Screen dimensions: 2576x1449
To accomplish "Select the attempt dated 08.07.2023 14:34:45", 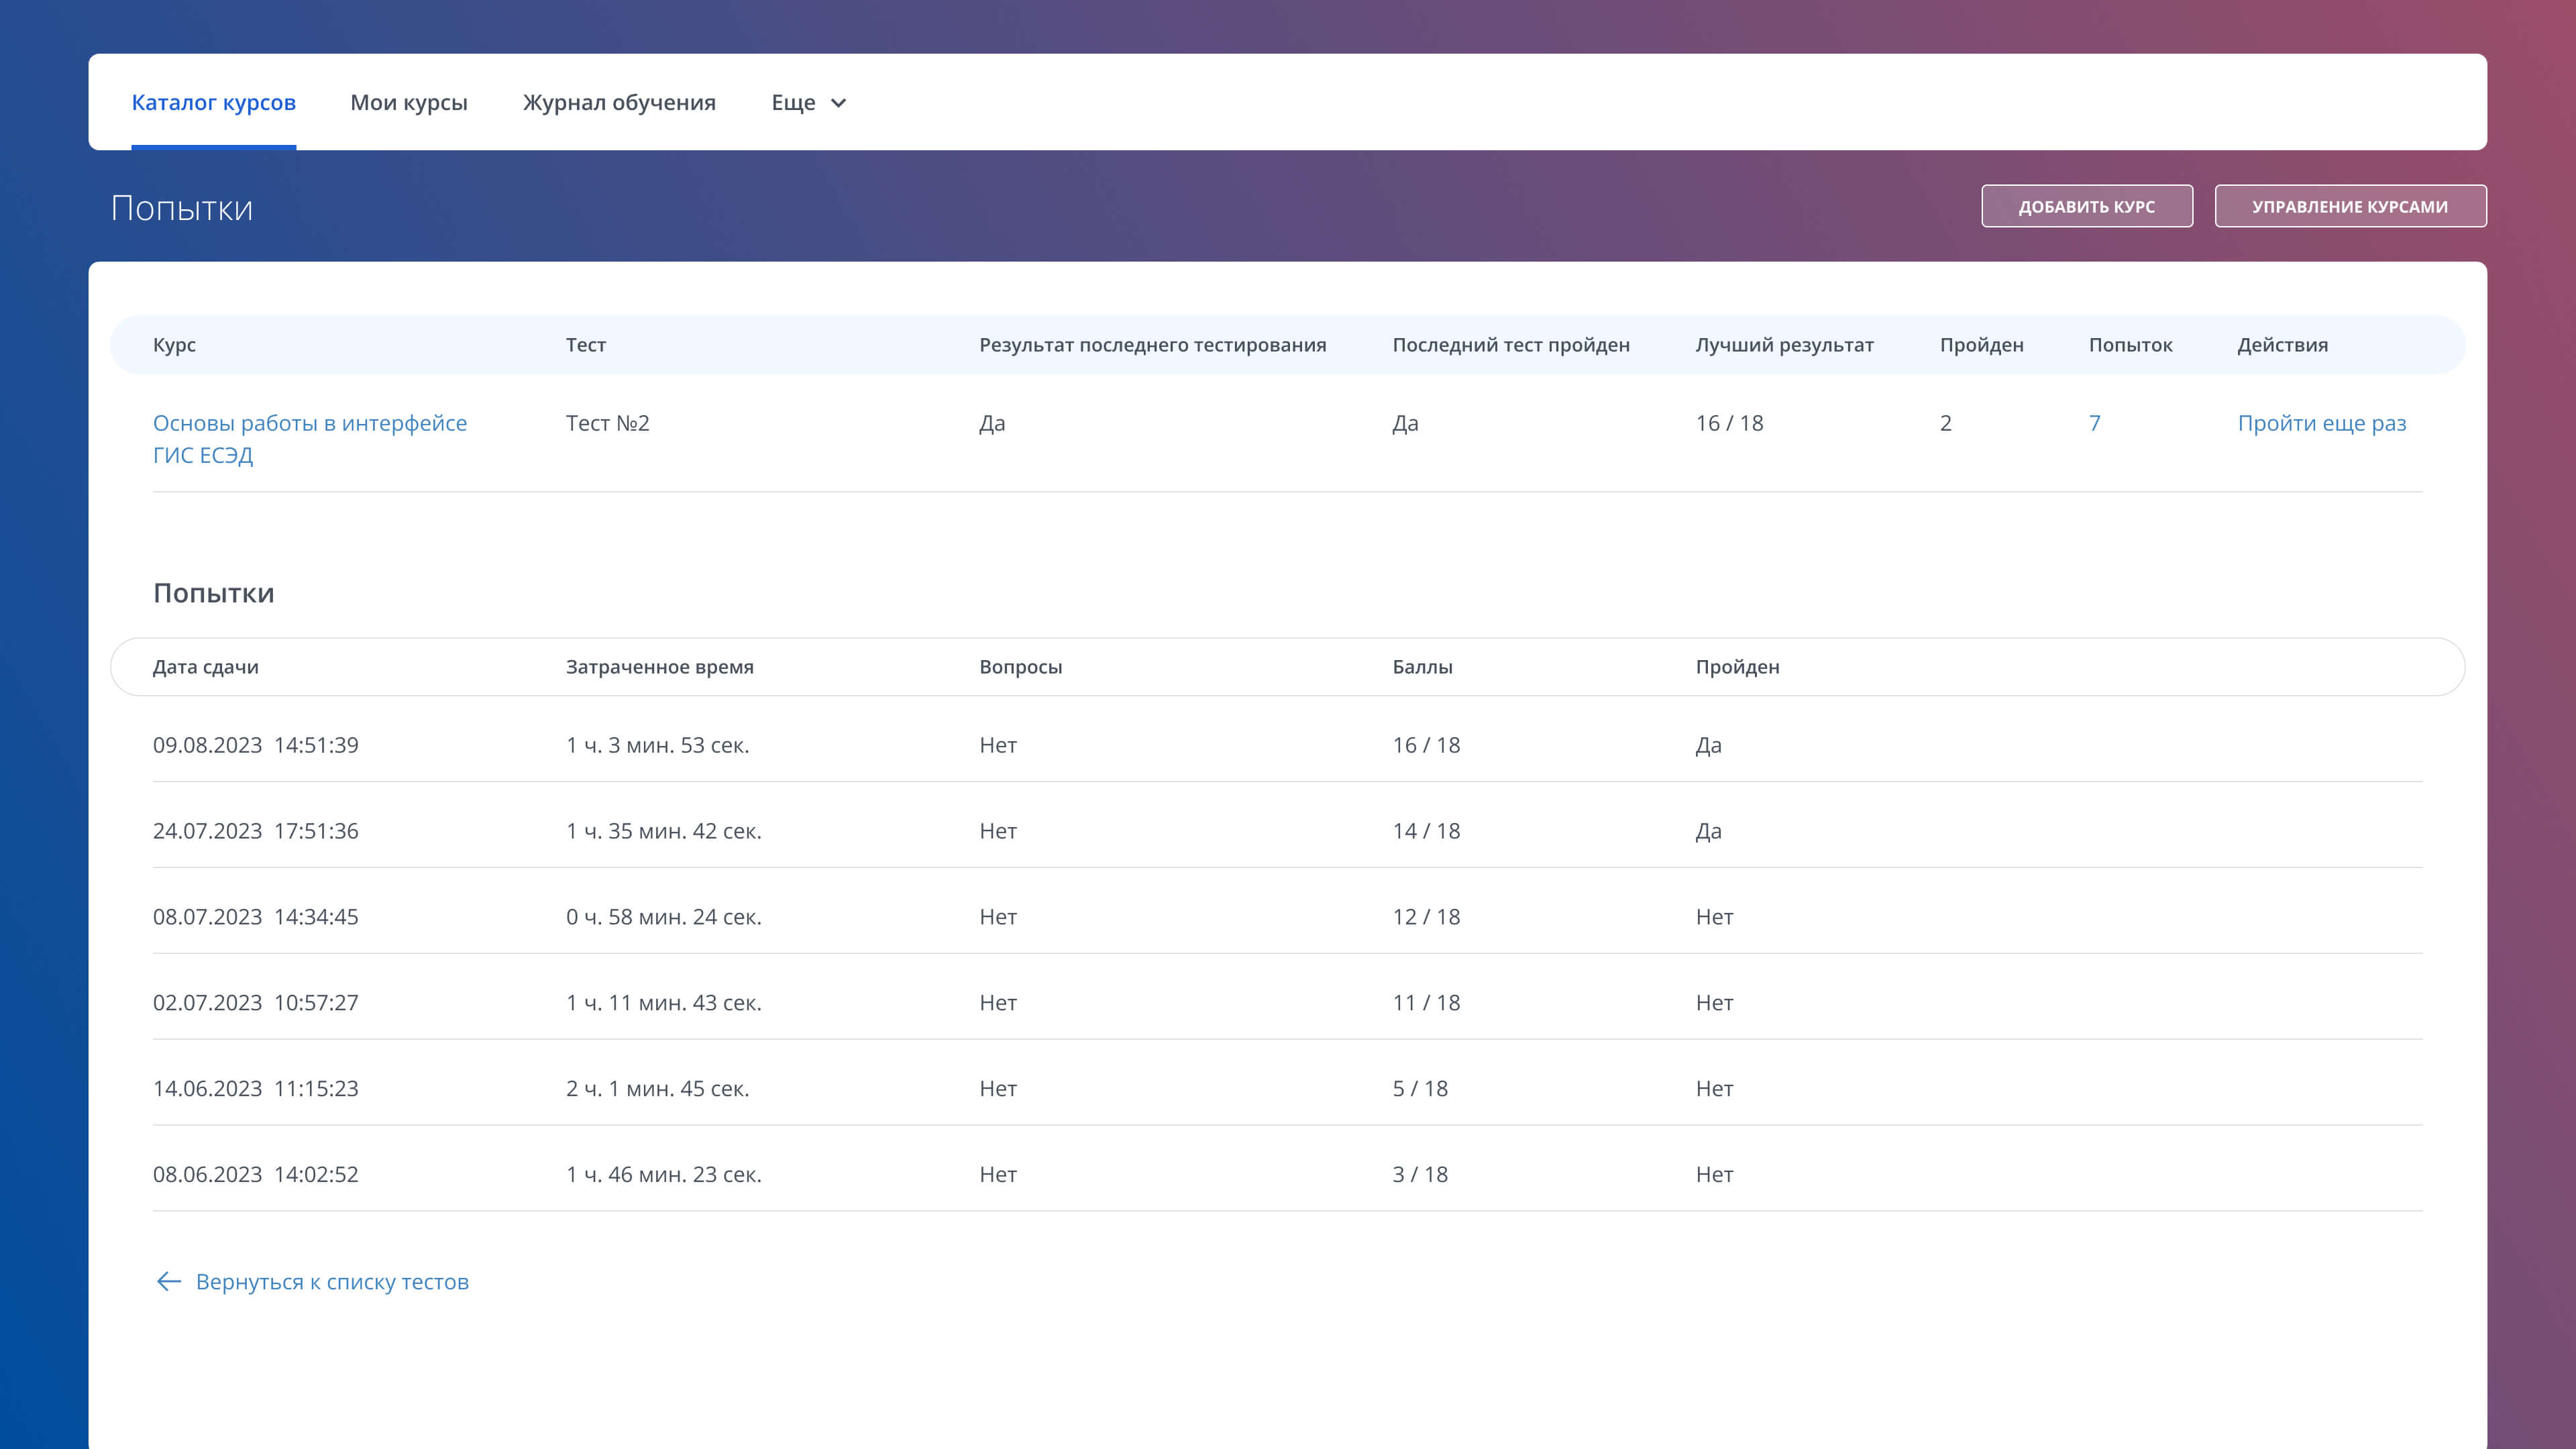I will (255, 917).
